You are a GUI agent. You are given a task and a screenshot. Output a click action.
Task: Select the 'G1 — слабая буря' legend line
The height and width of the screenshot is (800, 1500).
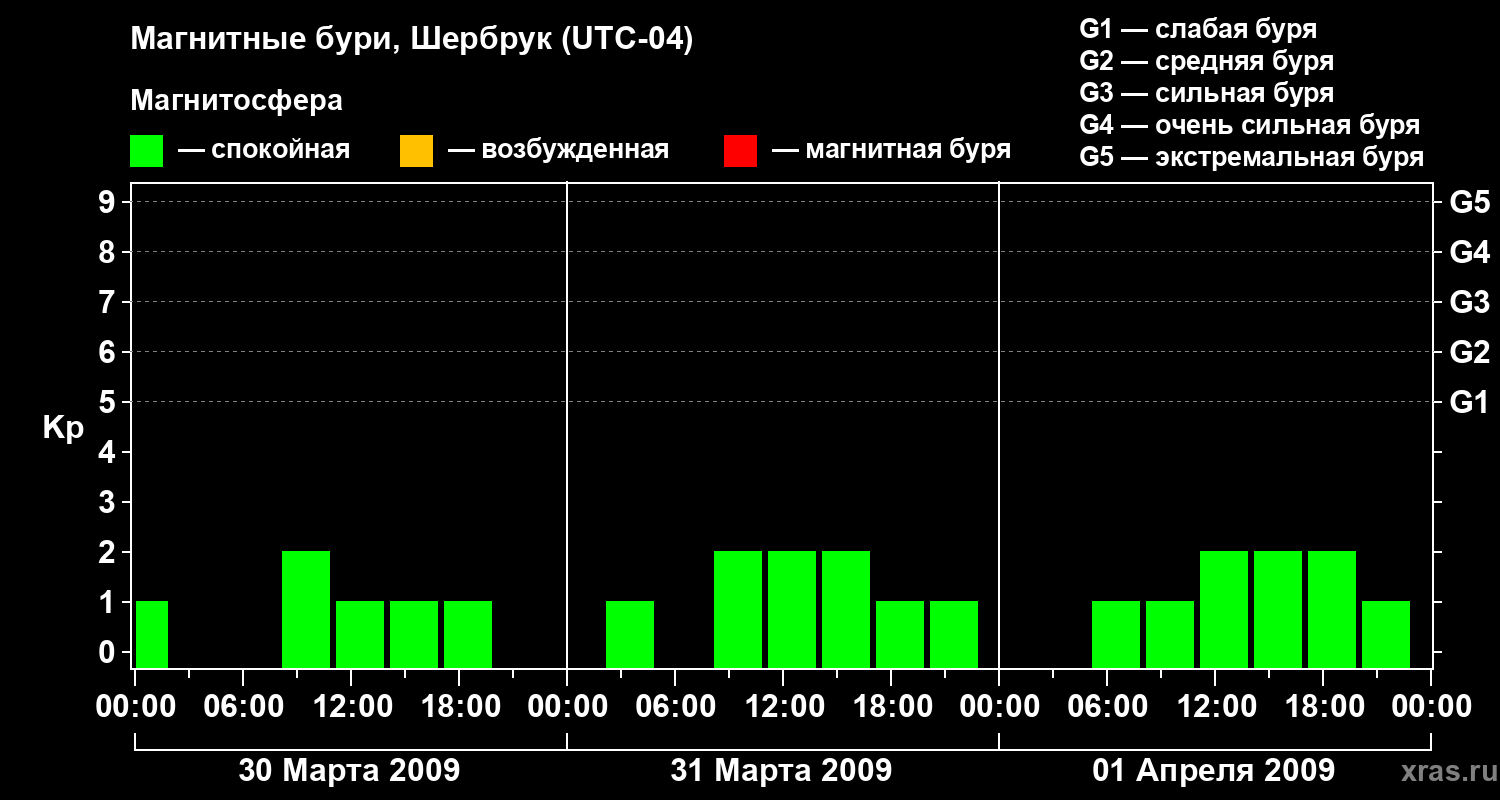pyautogui.click(x=1198, y=29)
